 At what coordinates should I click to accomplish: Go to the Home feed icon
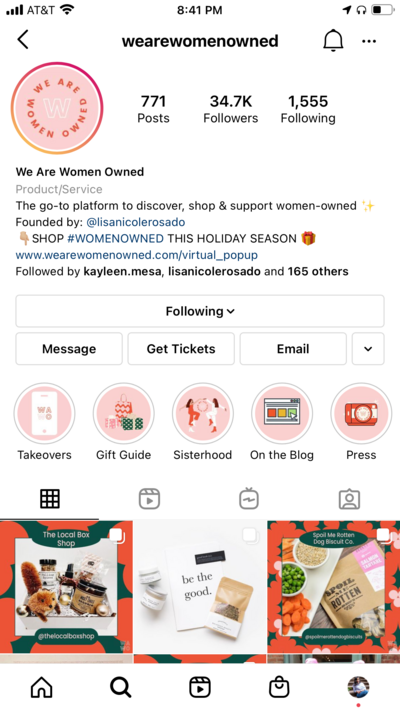click(x=41, y=687)
